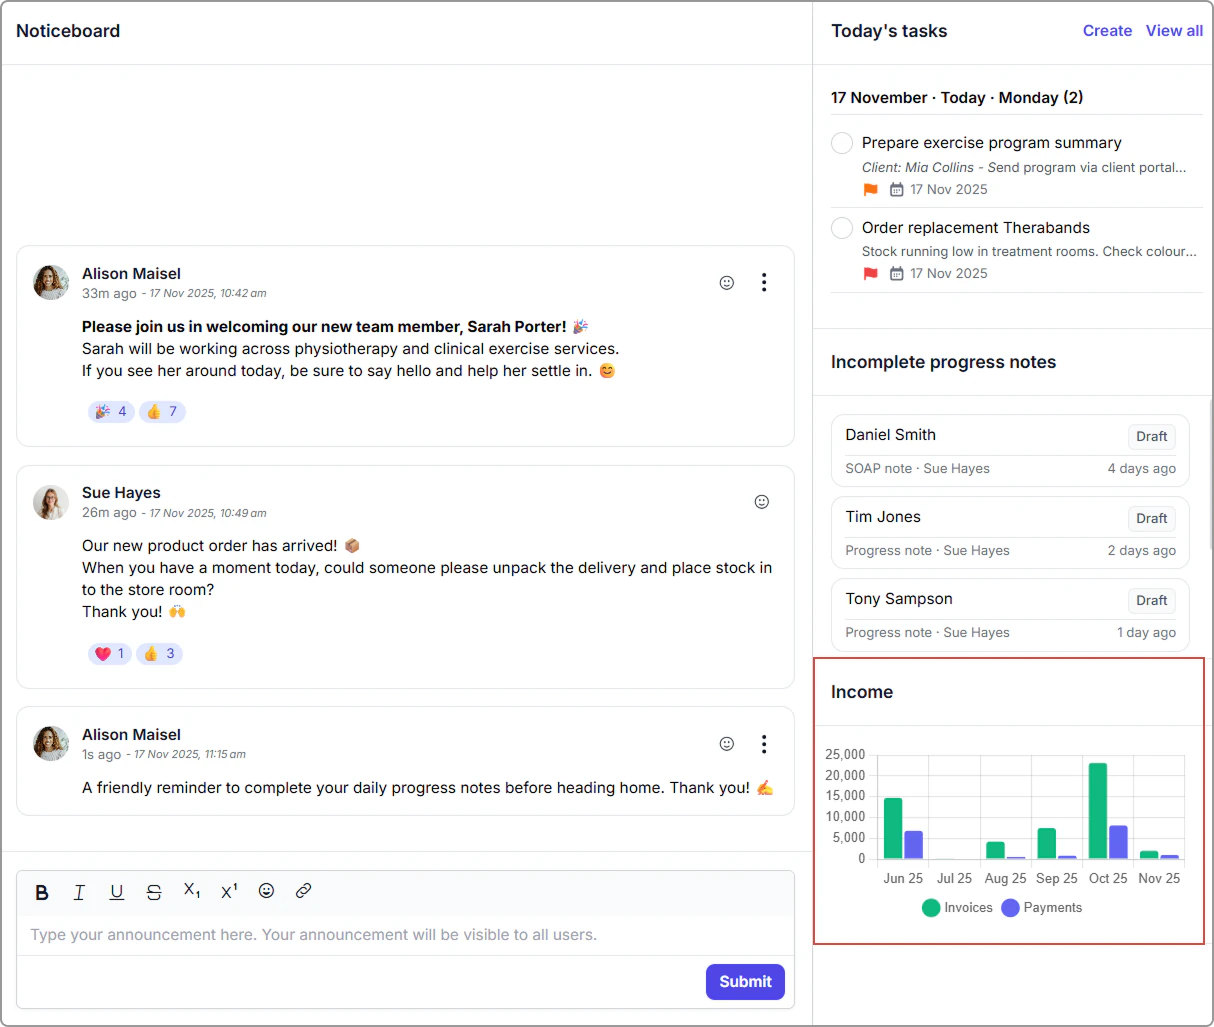1214x1027 pixels.
Task: Toggle the Payments legend in the Income chart
Action: 1041,908
